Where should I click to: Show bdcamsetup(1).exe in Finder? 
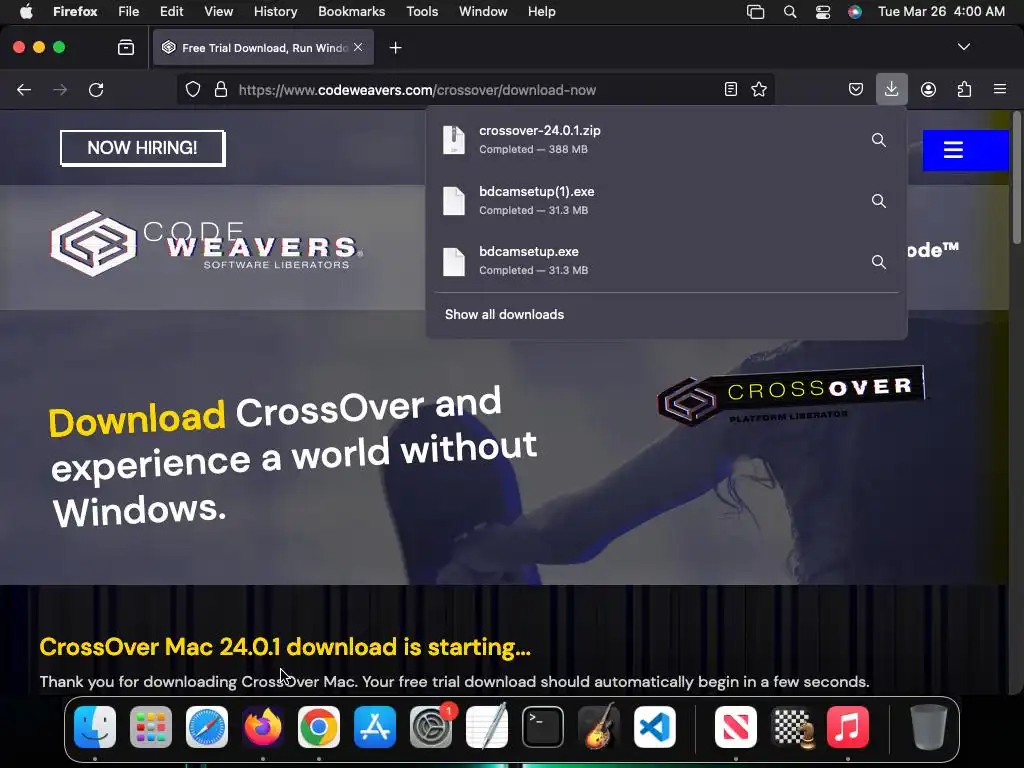pos(879,200)
